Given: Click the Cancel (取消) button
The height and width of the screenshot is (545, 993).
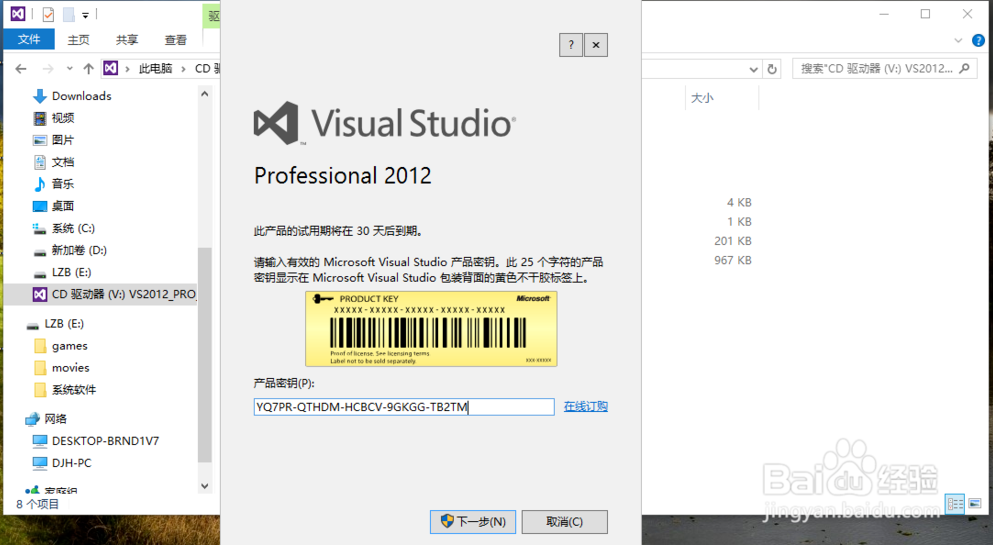Looking at the screenshot, I should coord(564,522).
